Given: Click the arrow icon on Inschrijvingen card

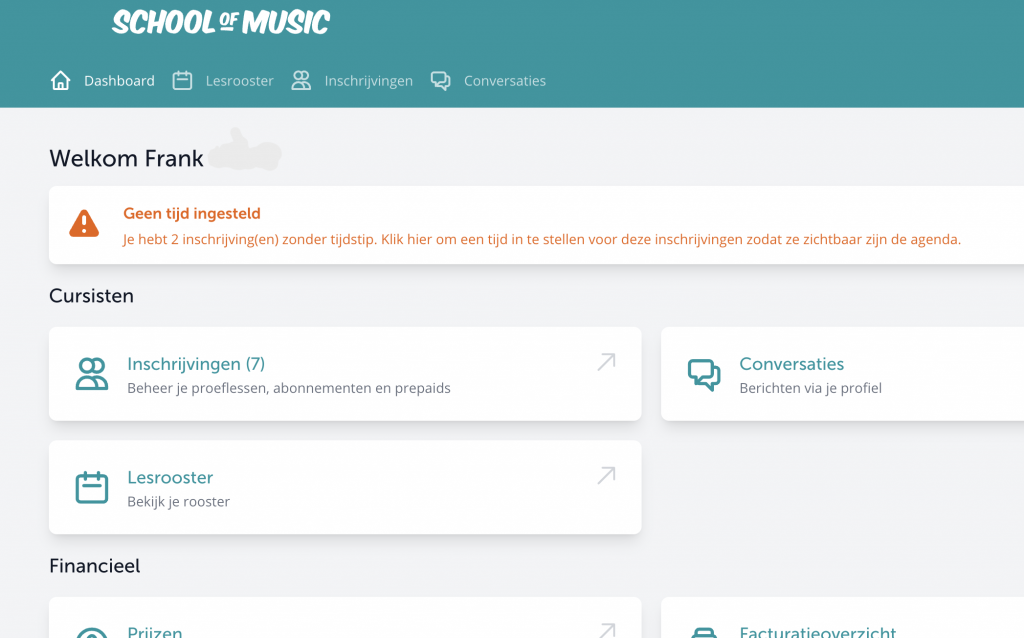Looking at the screenshot, I should [606, 362].
